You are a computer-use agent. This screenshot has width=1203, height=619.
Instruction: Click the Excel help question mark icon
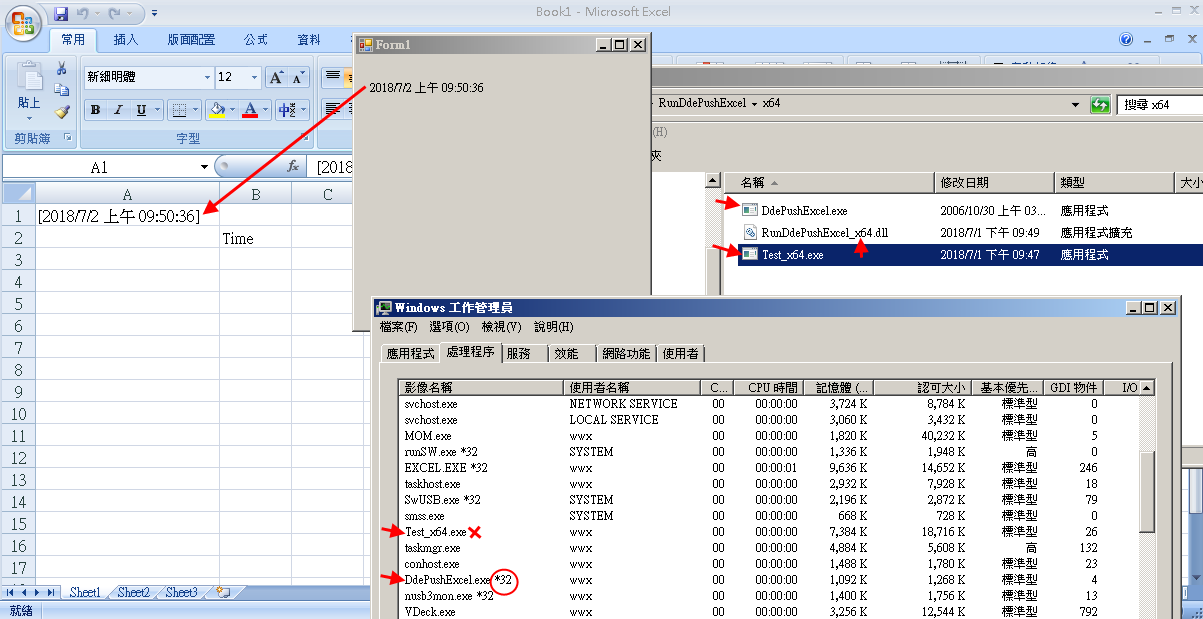tap(1127, 40)
